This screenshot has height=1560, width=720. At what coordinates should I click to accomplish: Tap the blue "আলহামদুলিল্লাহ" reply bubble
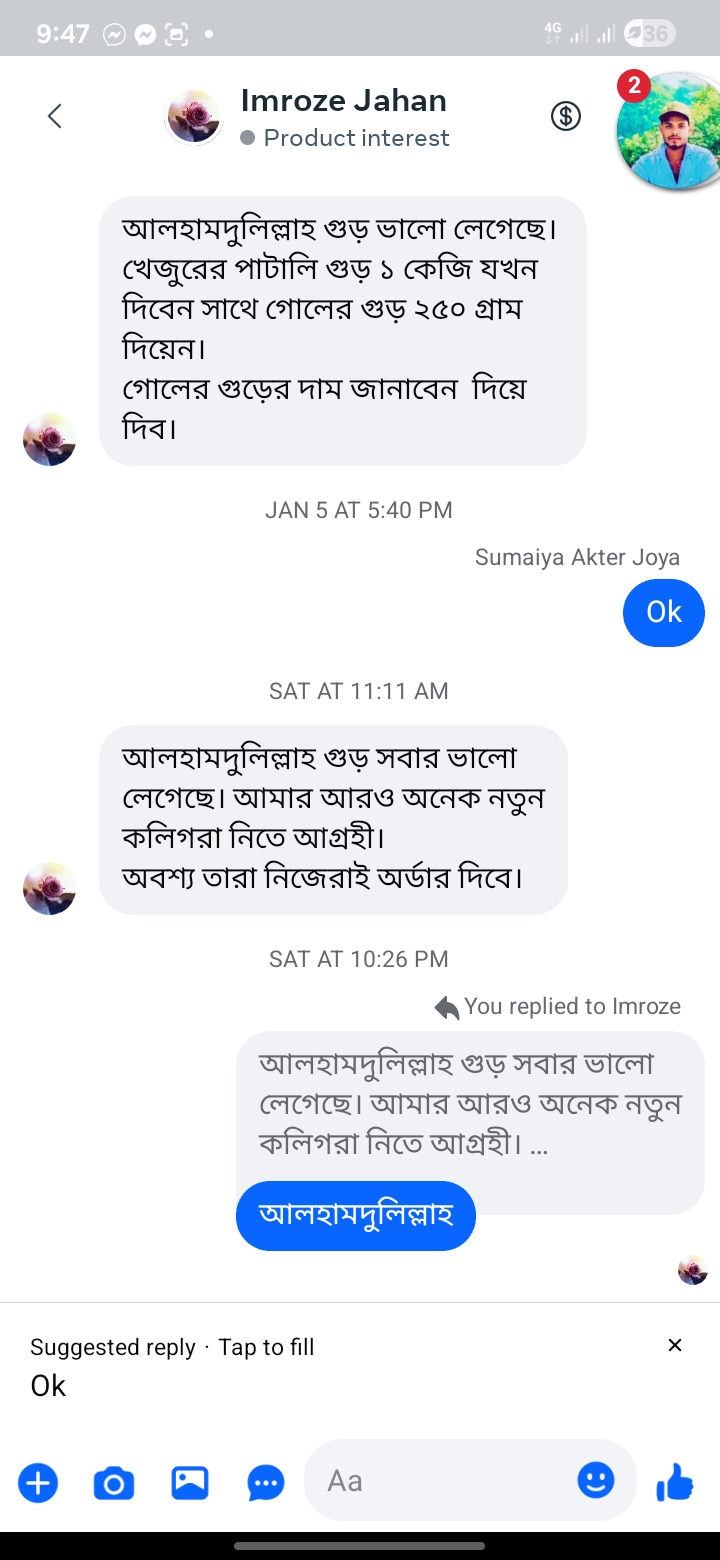[x=356, y=1214]
